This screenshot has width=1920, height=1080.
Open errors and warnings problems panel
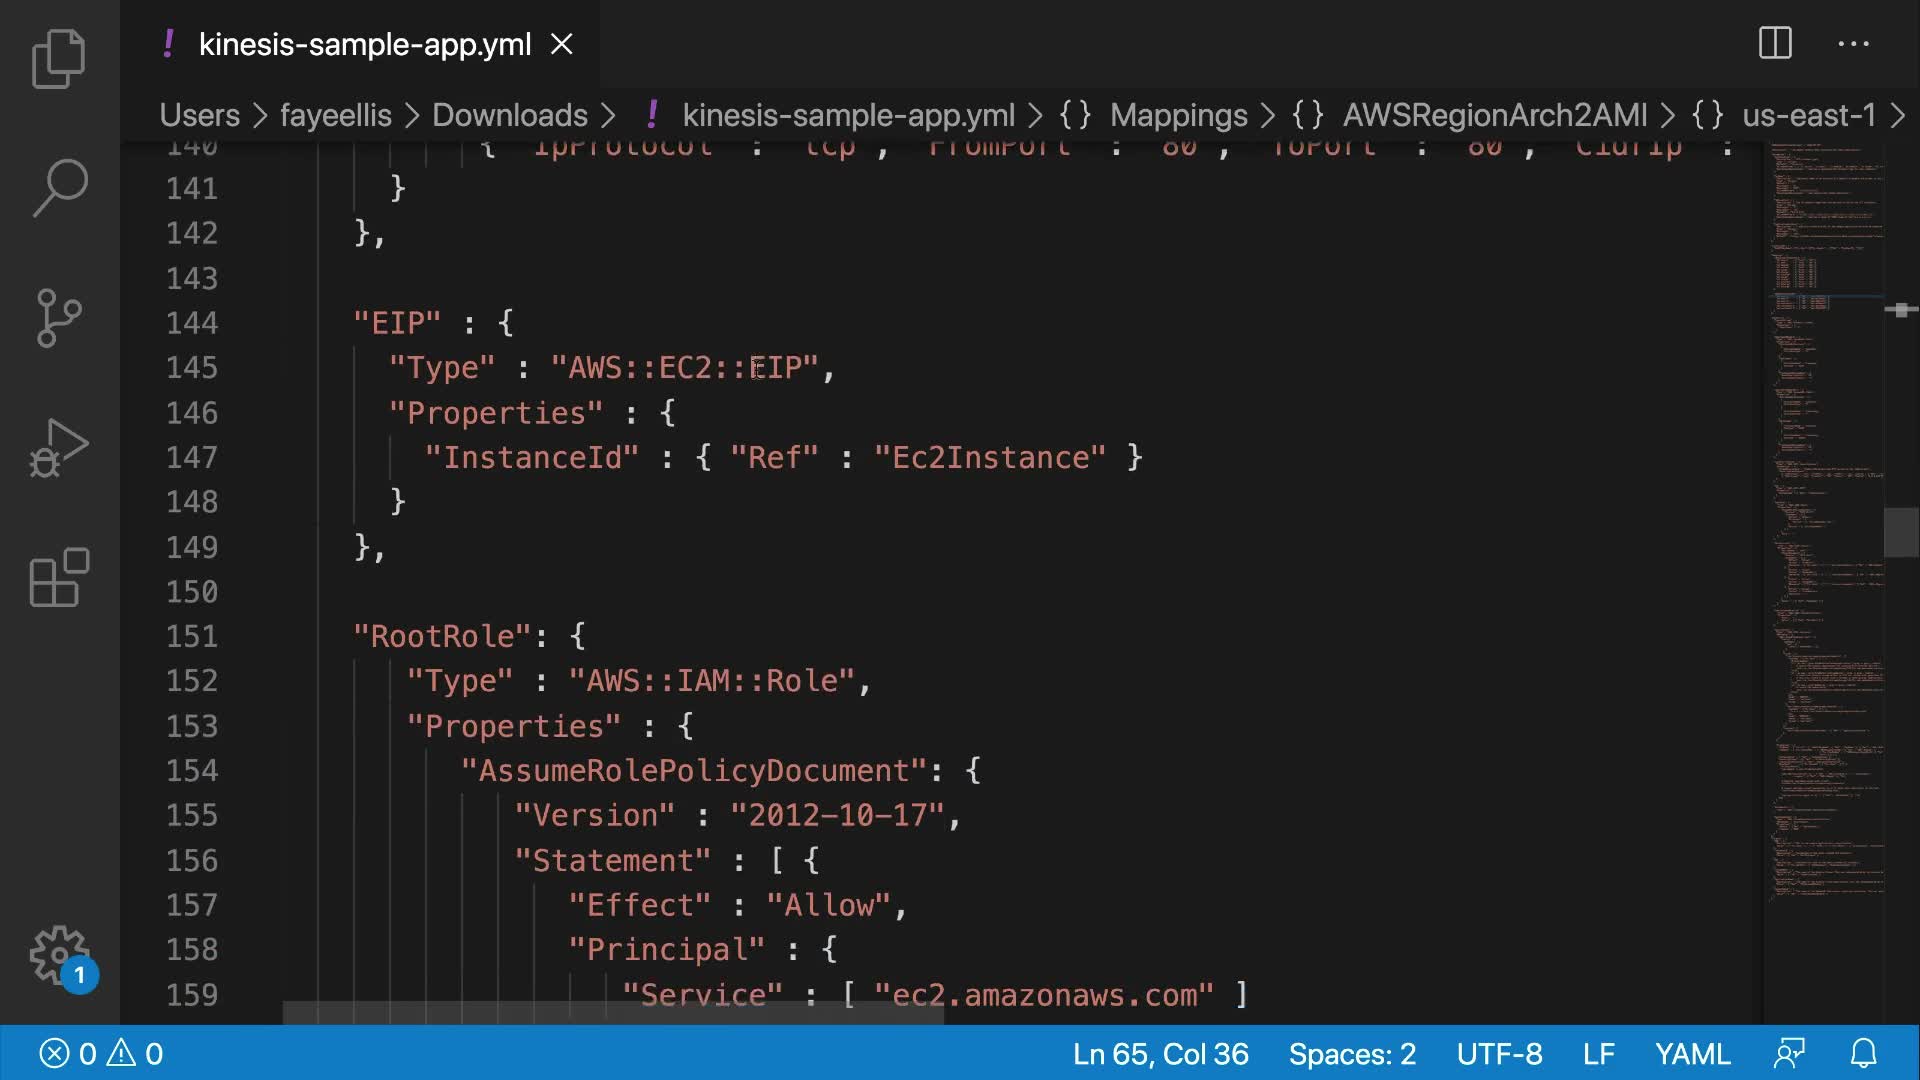(100, 1054)
